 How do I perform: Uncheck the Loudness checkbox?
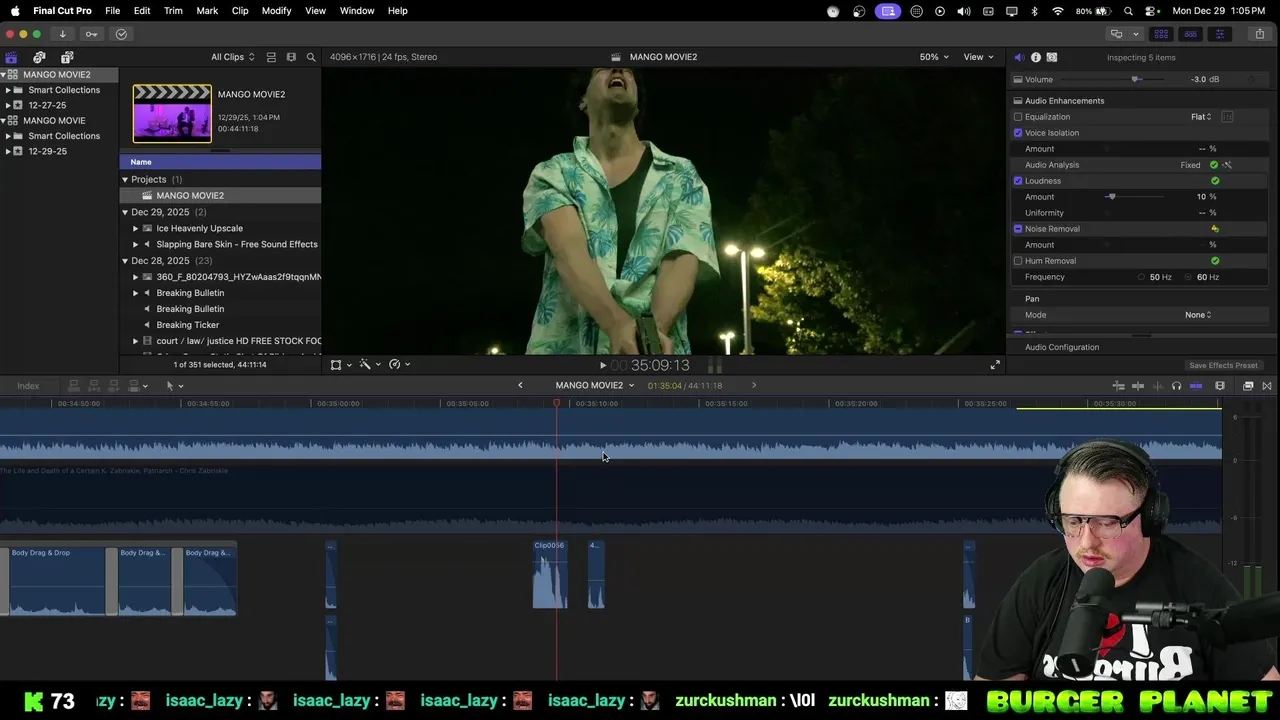click(1018, 181)
